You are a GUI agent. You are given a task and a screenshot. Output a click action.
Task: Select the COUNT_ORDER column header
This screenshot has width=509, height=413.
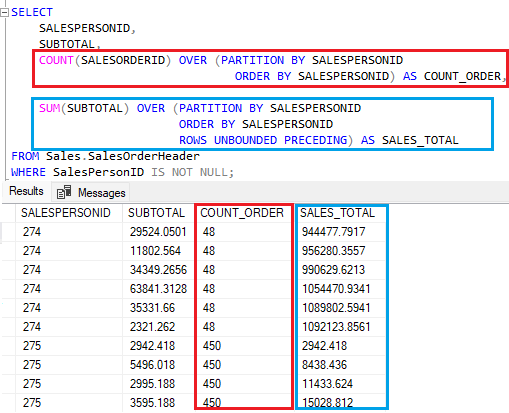[x=242, y=213]
